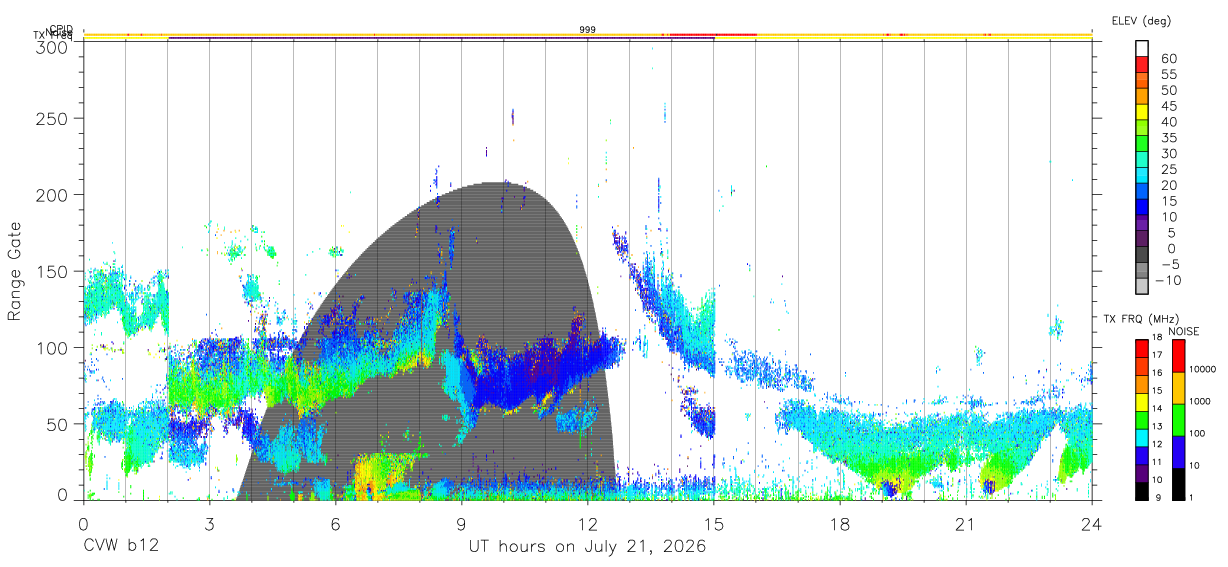The image size is (1228, 567).
Task: Click the 10000 label on NOISE legend
Action: pyautogui.click(x=1203, y=369)
